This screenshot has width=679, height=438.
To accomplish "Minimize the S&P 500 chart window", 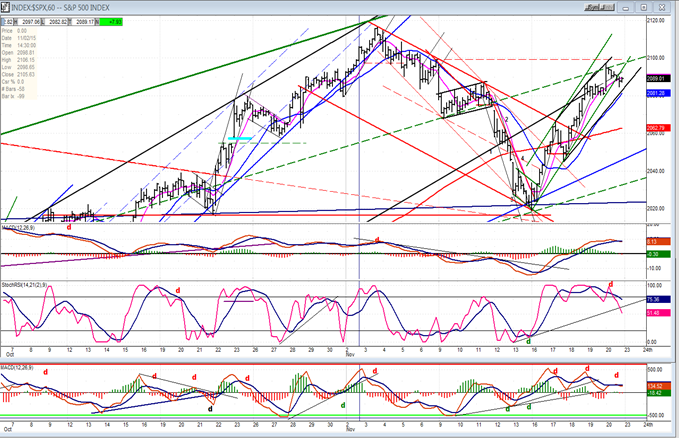I will click(x=626, y=7).
